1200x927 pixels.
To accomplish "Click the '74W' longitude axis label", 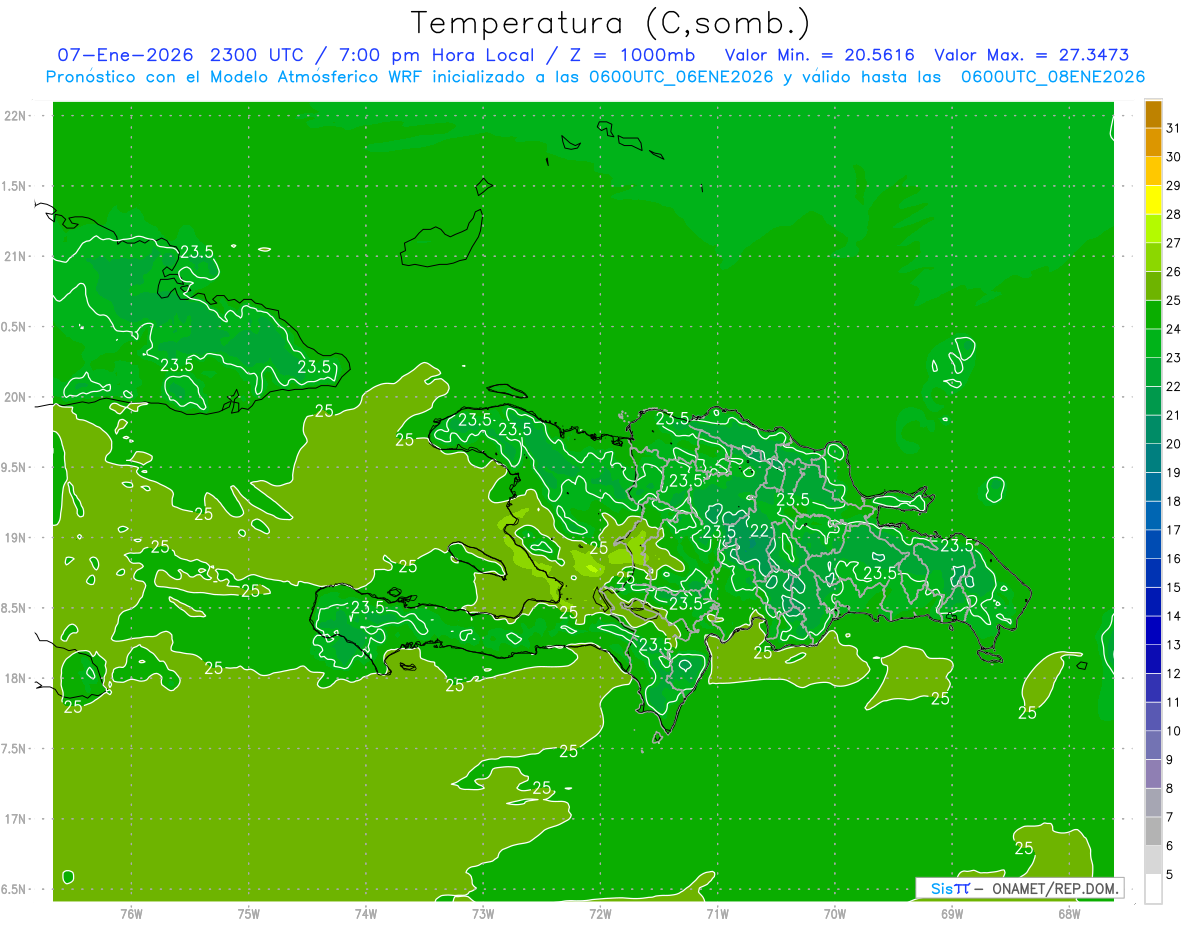I will click(366, 913).
